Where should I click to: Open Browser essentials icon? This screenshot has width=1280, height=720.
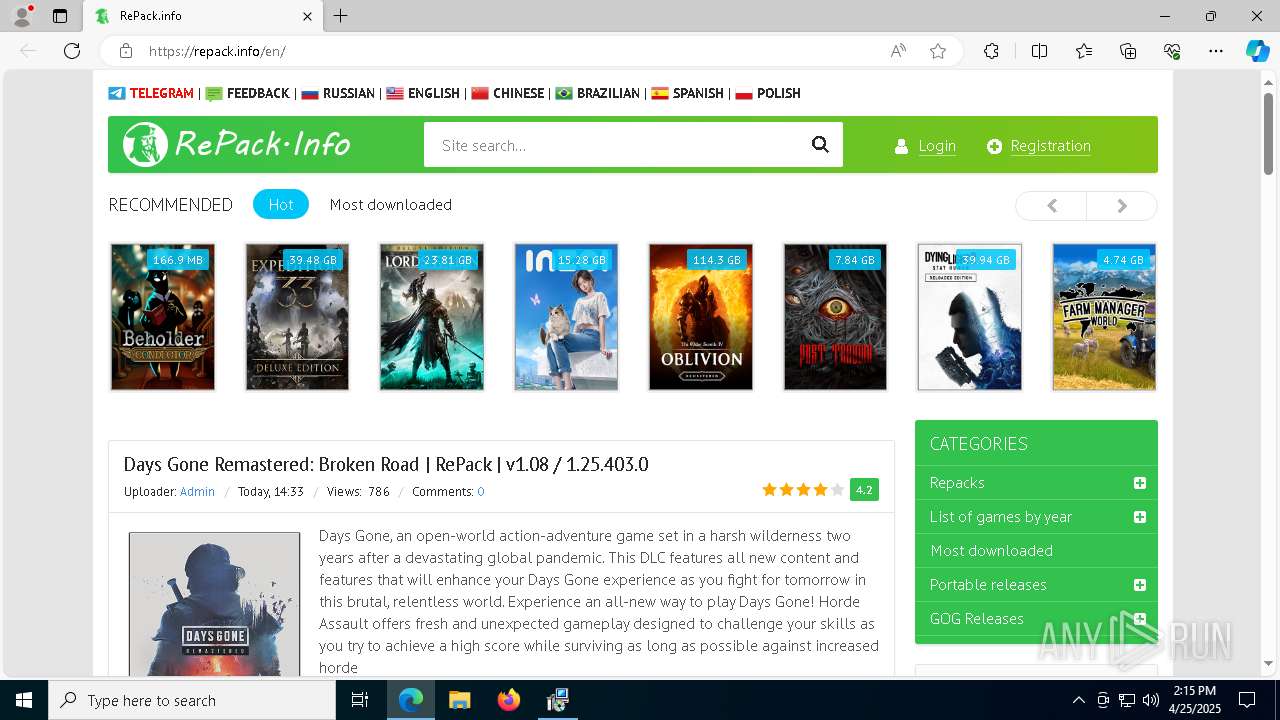point(1172,51)
